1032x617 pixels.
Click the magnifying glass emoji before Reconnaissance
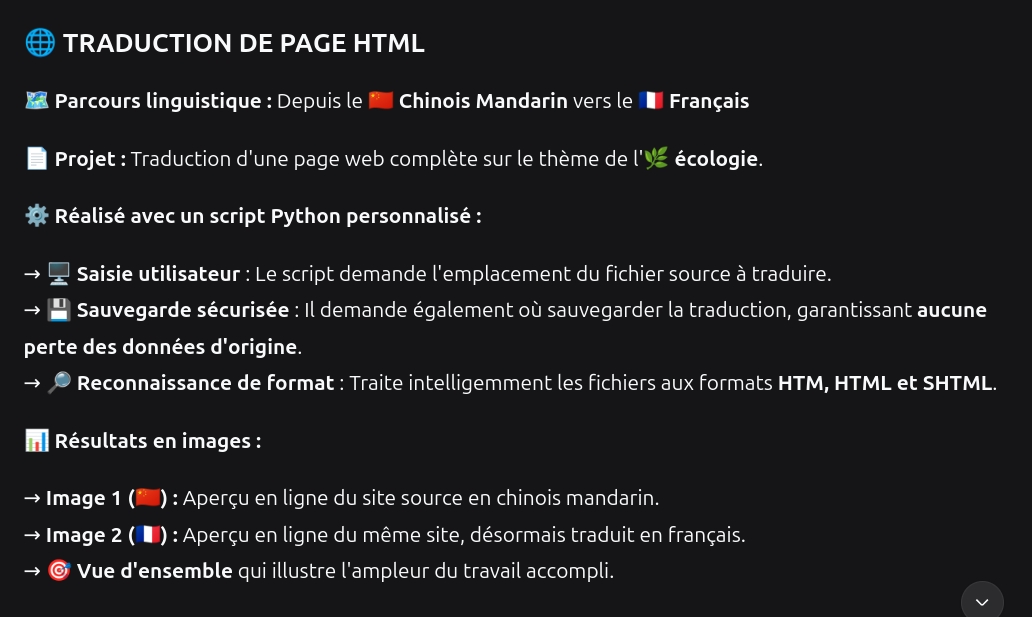pos(59,383)
